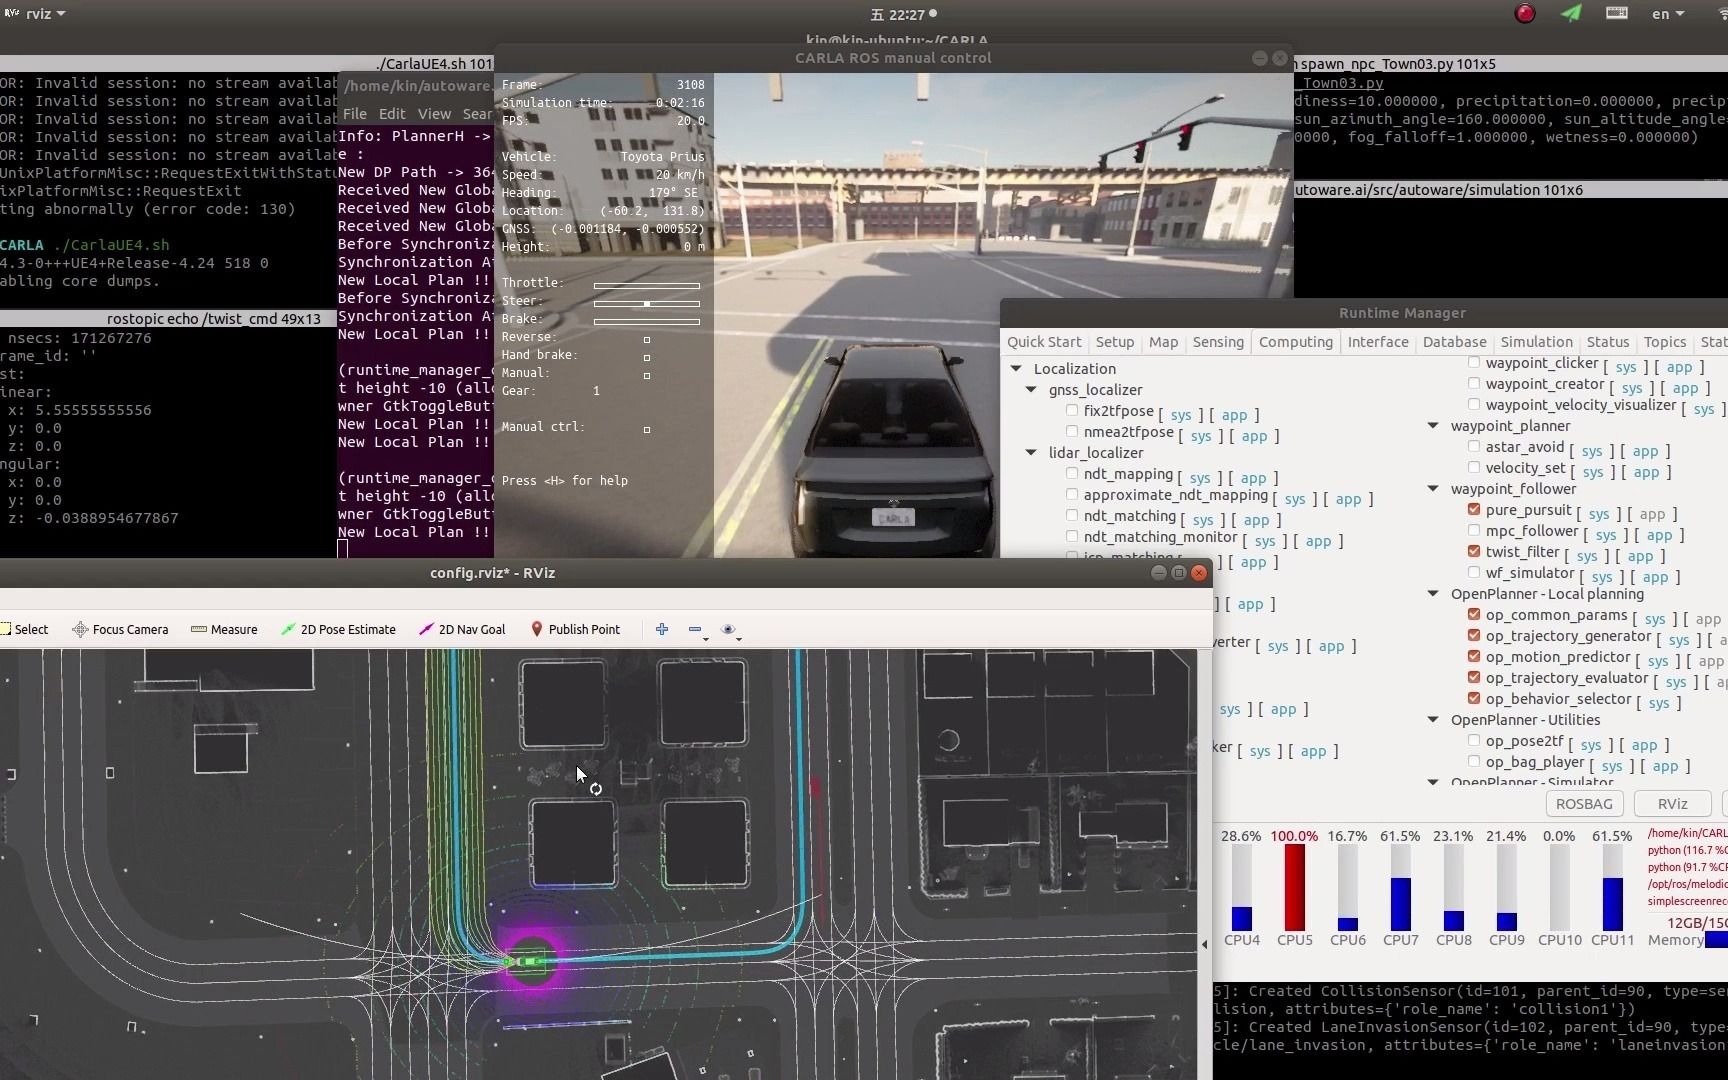Open the eye view options icon

point(728,629)
